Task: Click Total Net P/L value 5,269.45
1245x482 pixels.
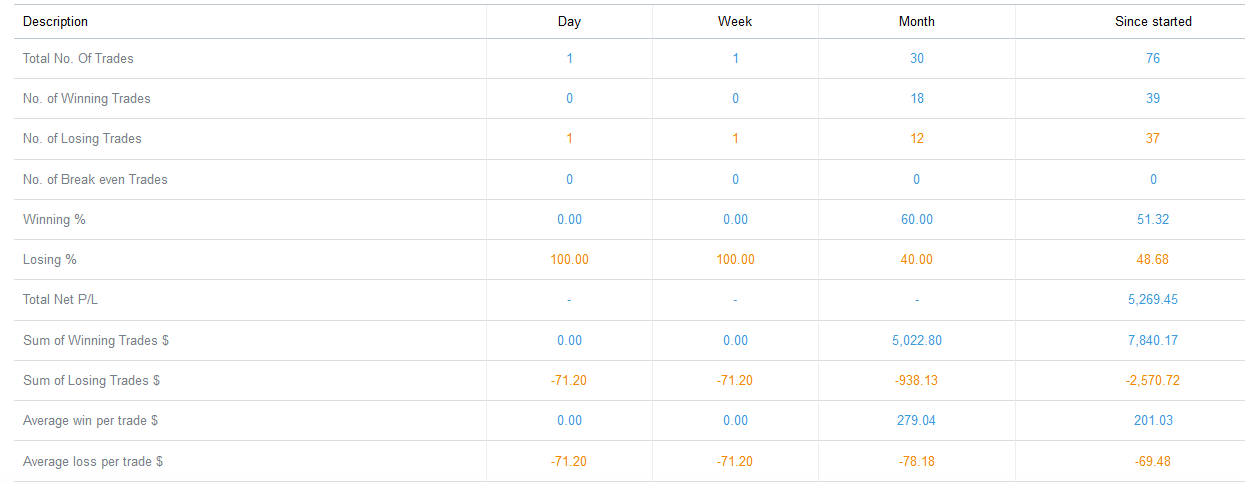Action: (x=1153, y=299)
